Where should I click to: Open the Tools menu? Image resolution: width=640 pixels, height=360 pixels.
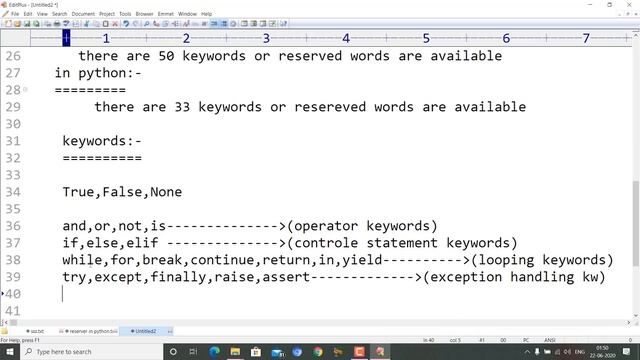(125, 14)
